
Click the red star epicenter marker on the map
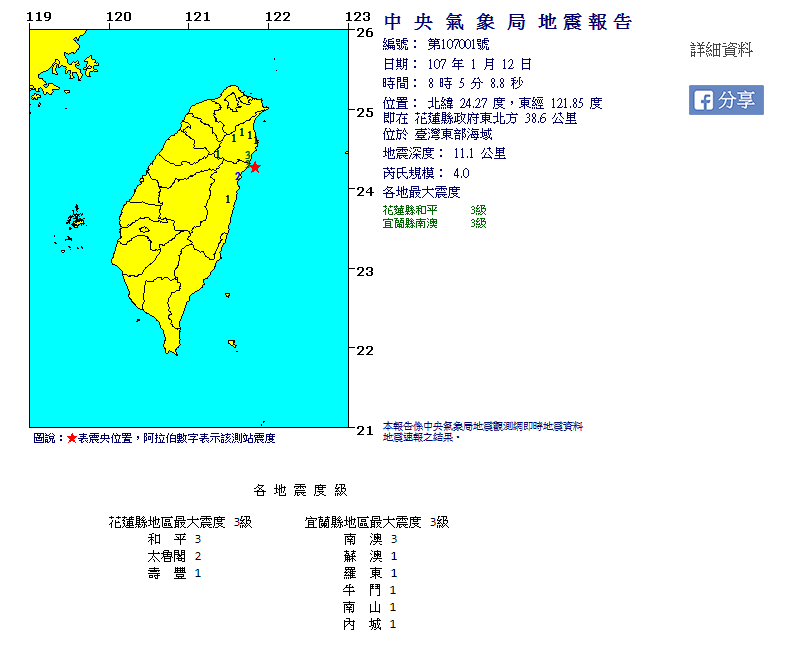(x=255, y=168)
